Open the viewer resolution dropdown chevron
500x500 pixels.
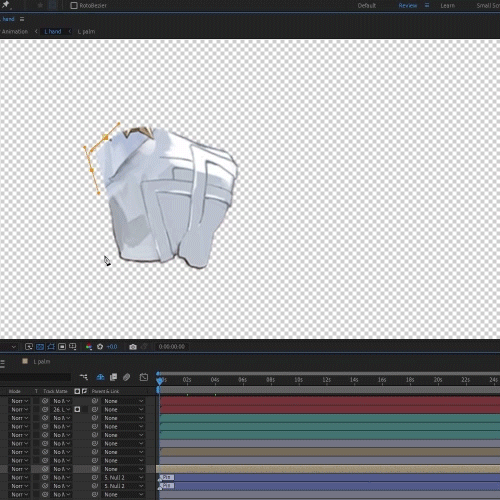[x=13, y=347]
